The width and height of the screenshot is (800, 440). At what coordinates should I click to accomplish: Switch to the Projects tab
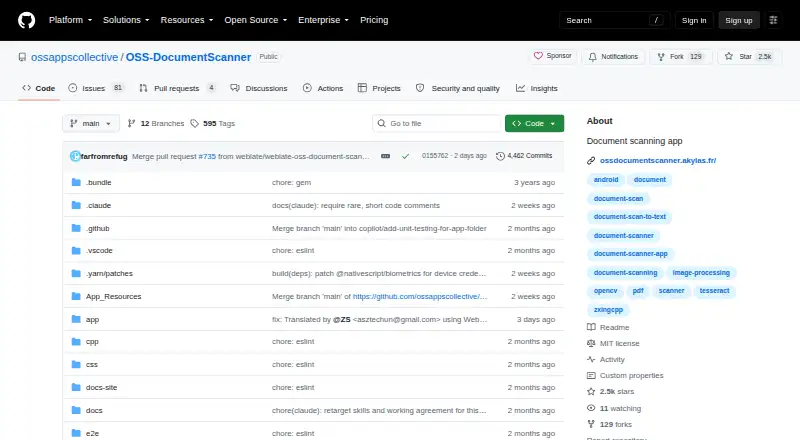(379, 88)
